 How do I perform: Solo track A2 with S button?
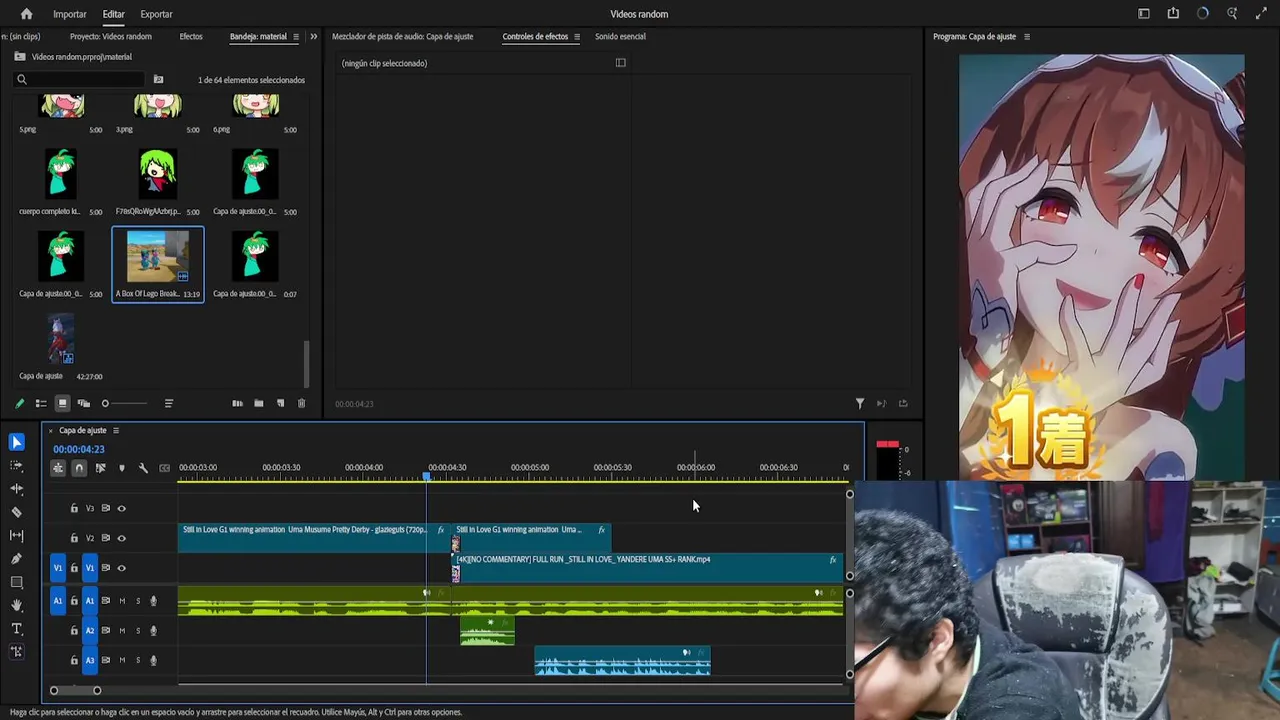point(138,631)
